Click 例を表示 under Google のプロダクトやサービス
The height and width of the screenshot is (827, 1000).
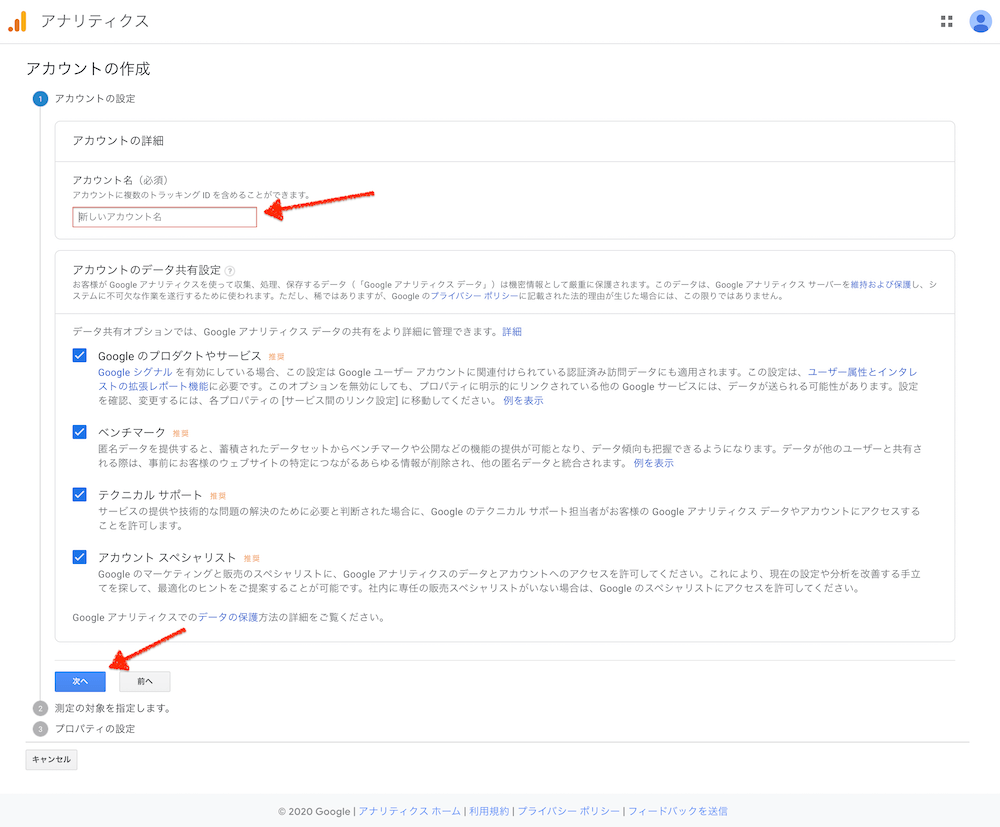tap(524, 400)
